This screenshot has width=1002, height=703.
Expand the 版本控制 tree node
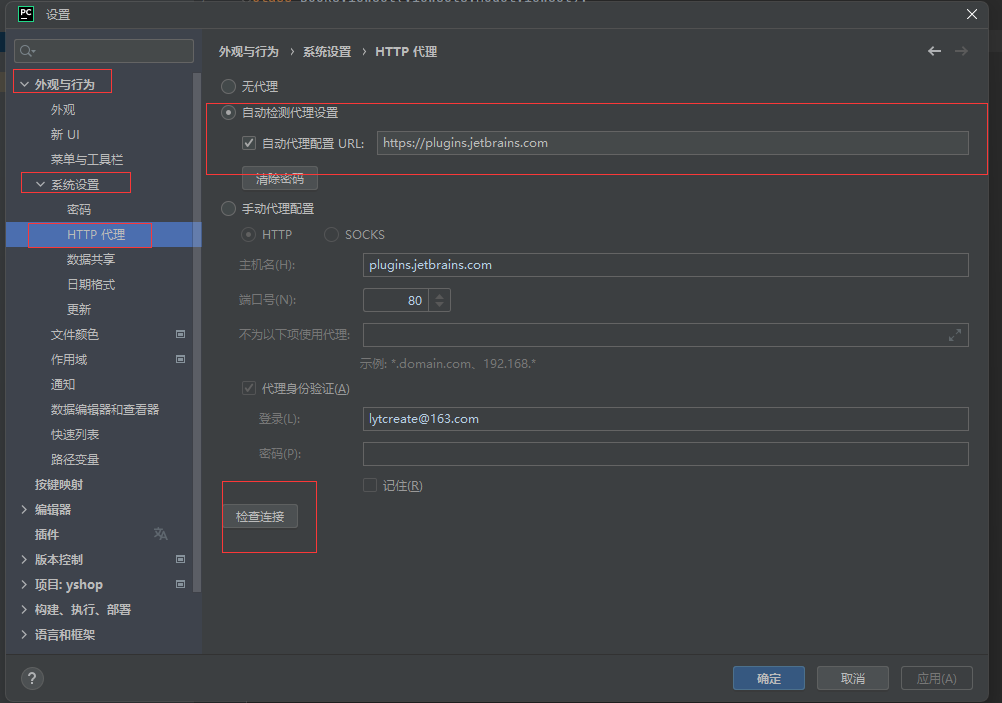click(x=24, y=559)
